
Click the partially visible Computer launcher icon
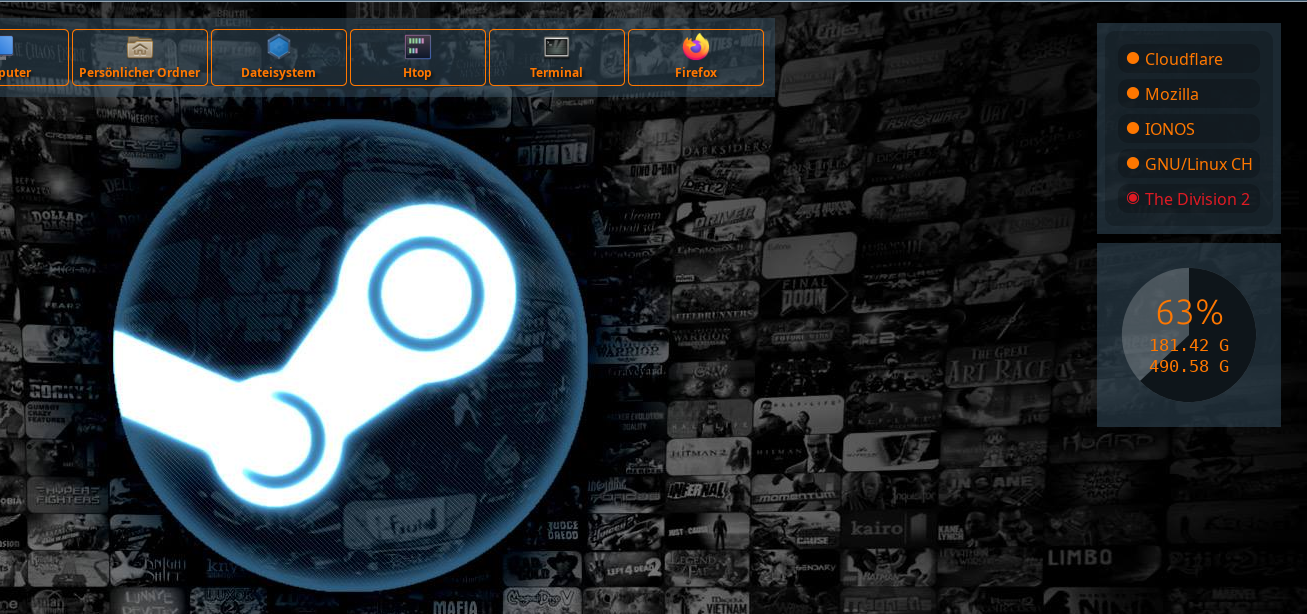tap(5, 47)
